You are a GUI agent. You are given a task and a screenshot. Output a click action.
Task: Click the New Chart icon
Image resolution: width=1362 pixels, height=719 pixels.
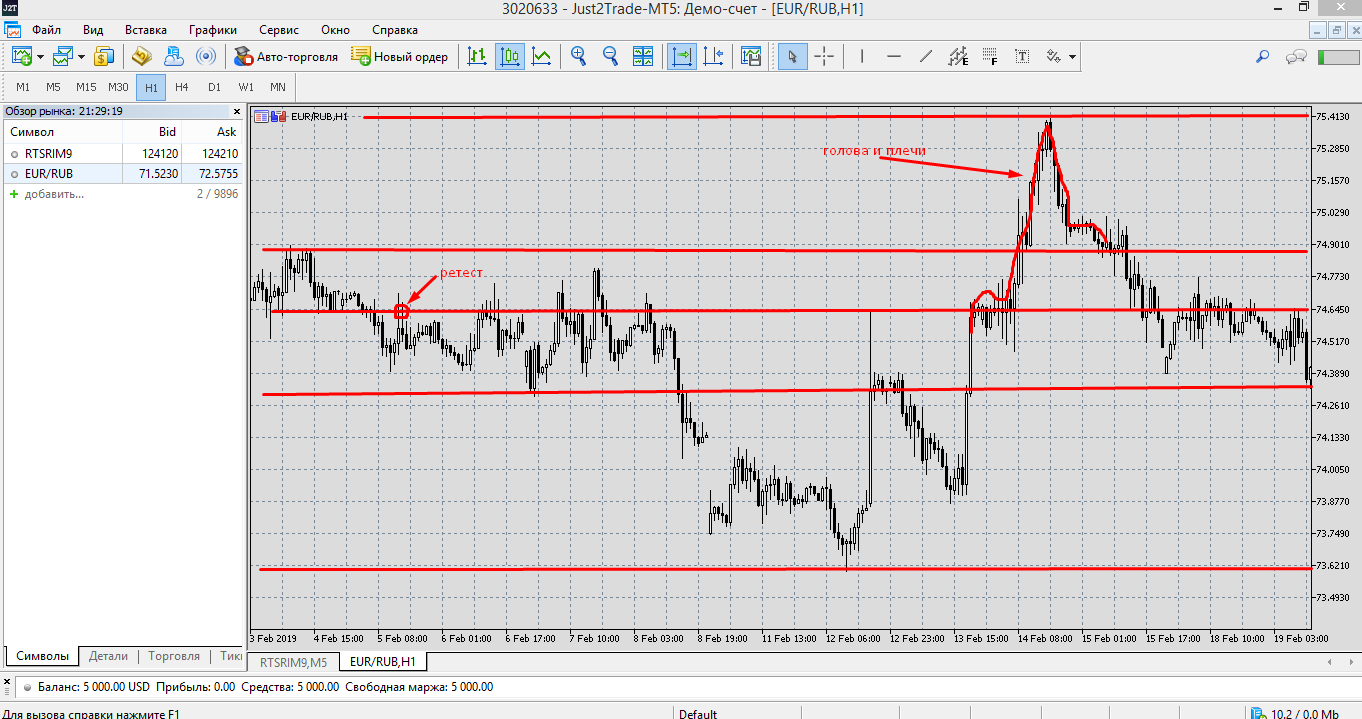21,56
